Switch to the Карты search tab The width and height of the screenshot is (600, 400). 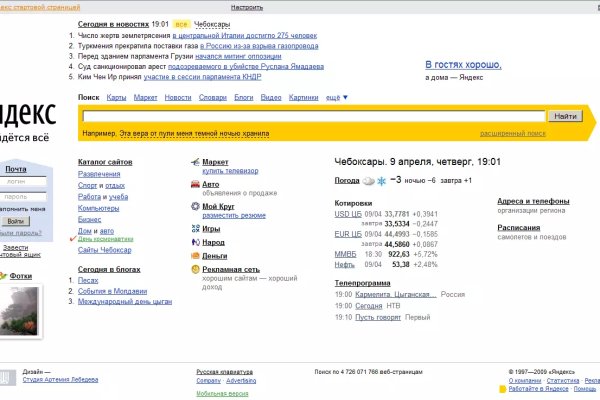(116, 97)
